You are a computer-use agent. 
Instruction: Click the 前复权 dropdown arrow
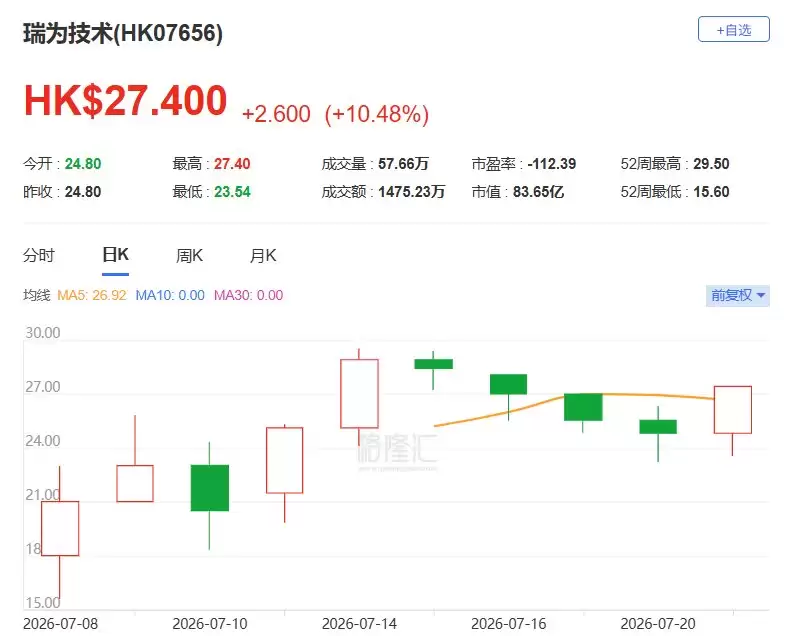click(760, 295)
